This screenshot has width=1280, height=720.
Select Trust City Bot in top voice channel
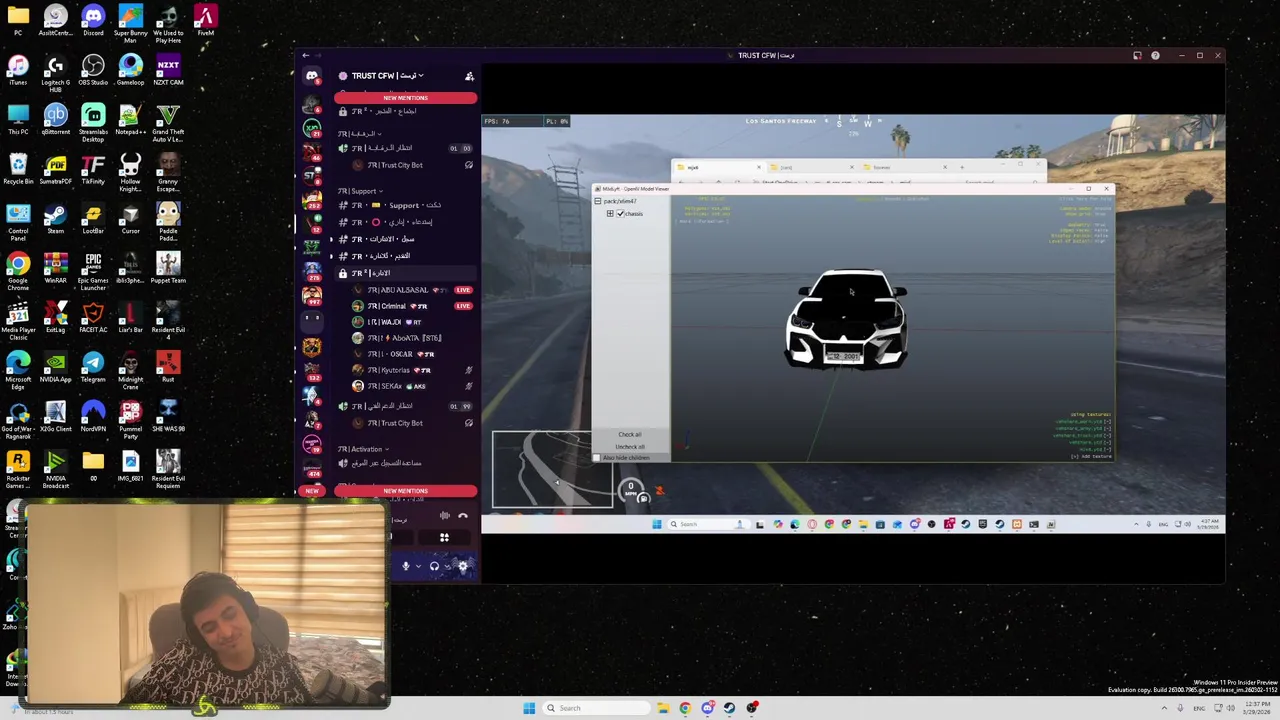(411, 165)
